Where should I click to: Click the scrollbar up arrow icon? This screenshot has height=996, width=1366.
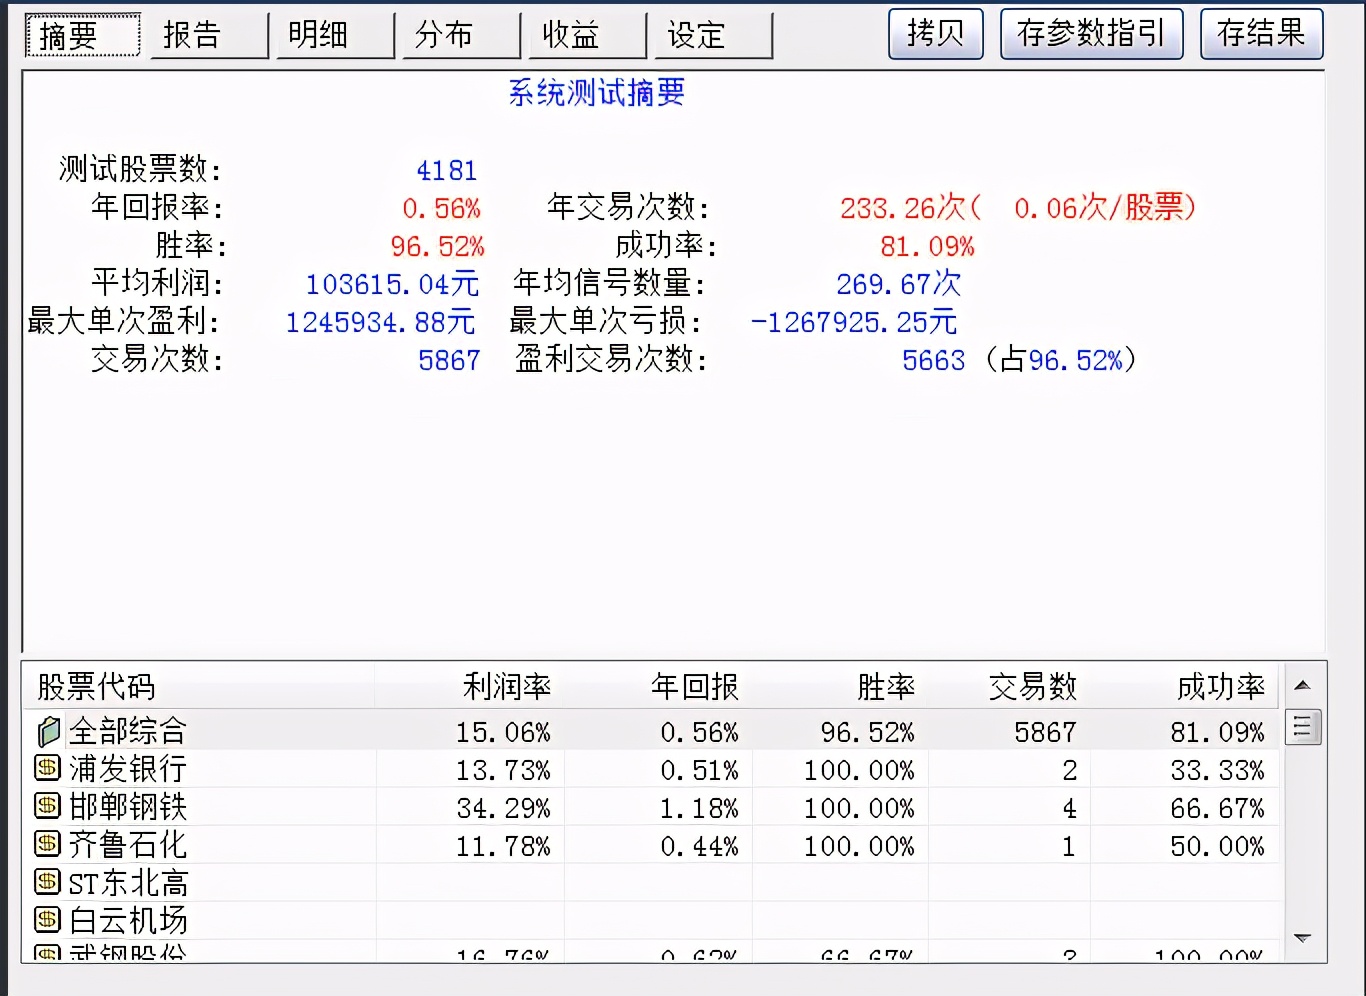click(1302, 685)
